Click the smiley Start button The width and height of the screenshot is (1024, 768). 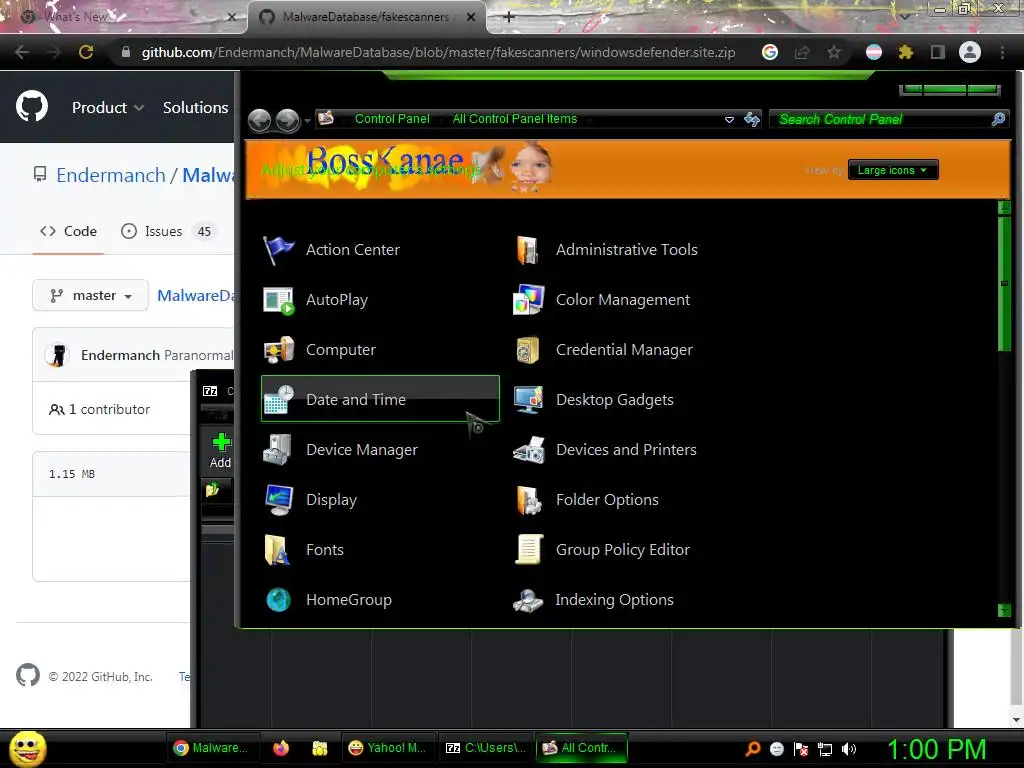click(x=27, y=748)
